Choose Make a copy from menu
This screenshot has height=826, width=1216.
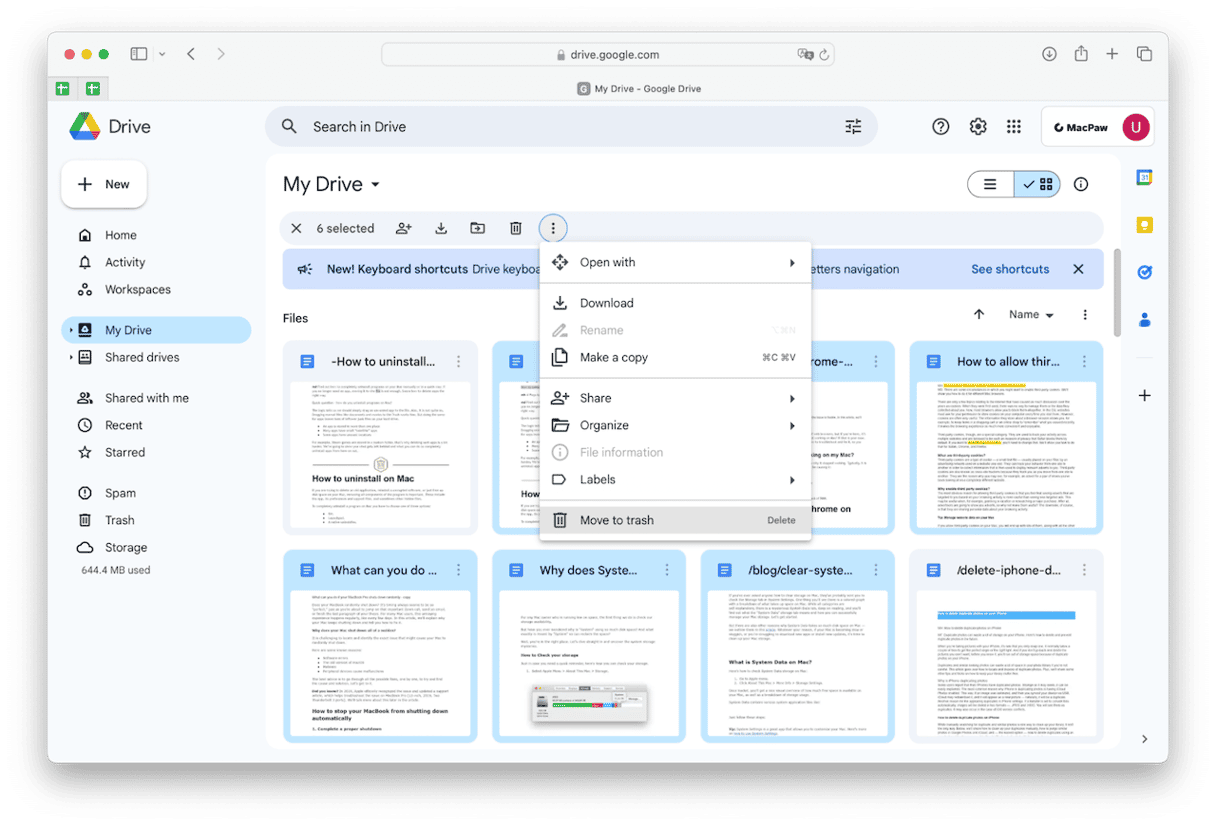pyautogui.click(x=613, y=357)
